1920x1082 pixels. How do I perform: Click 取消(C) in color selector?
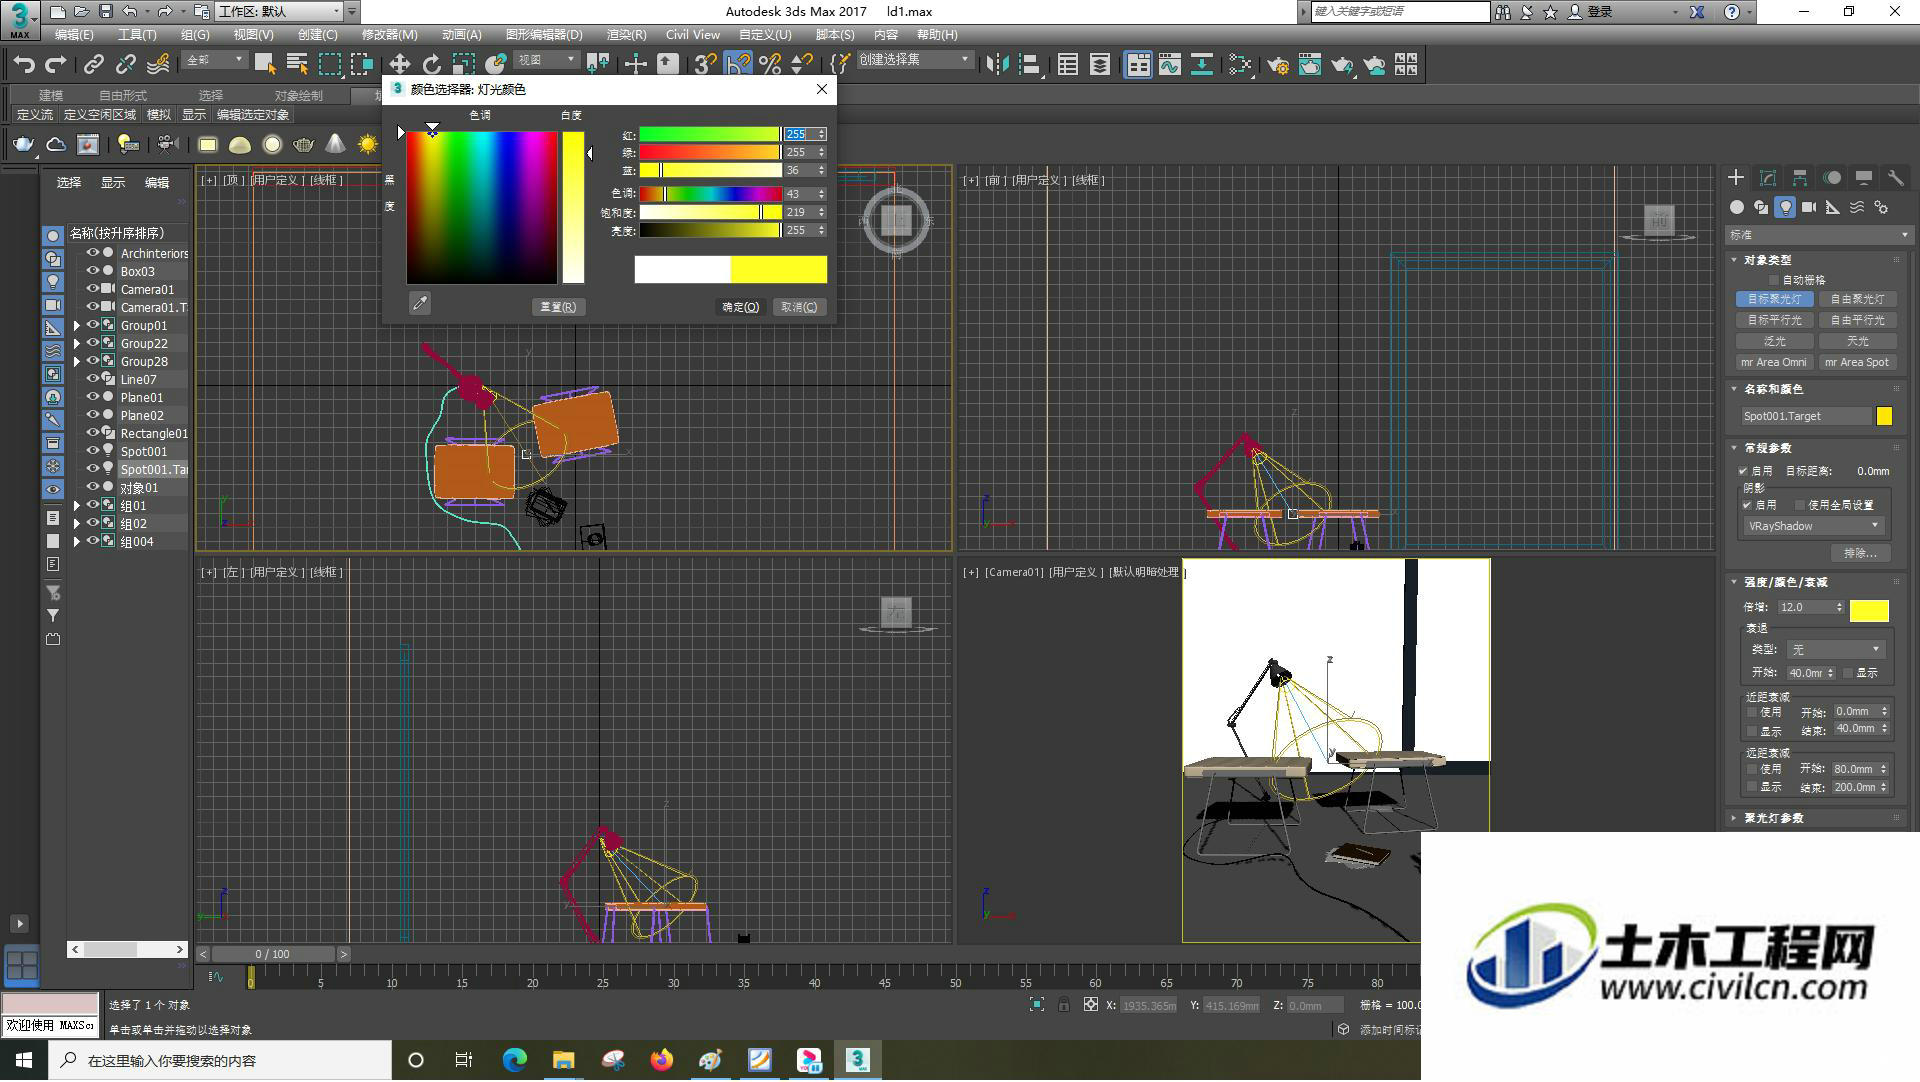coord(799,307)
